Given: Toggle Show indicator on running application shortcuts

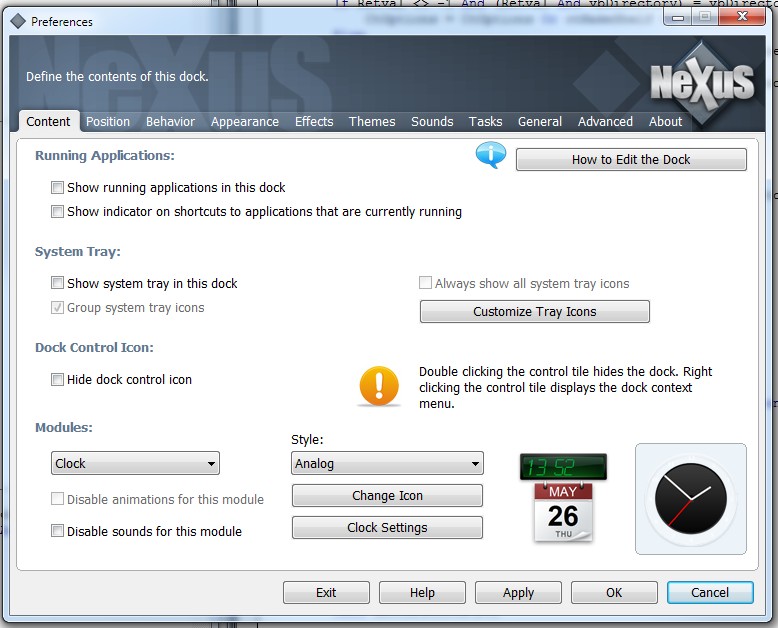Looking at the screenshot, I should point(58,212).
